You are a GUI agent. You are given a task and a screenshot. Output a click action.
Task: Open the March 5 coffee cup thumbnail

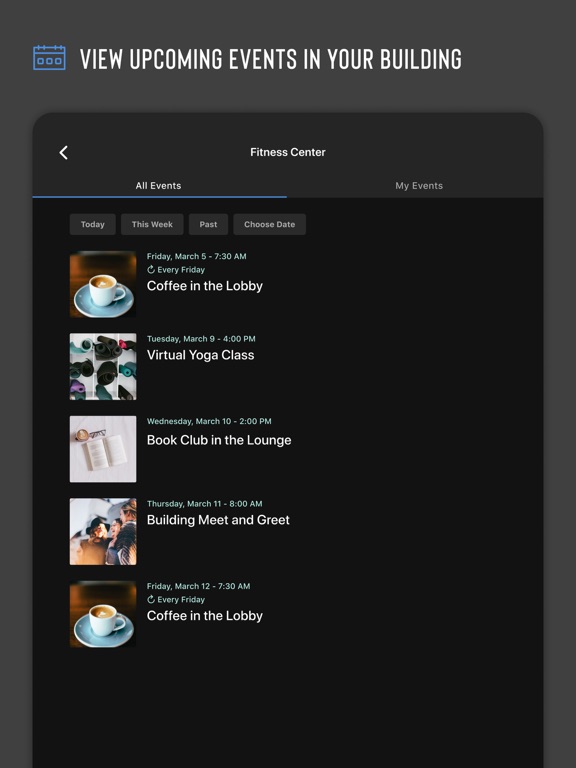(x=103, y=284)
